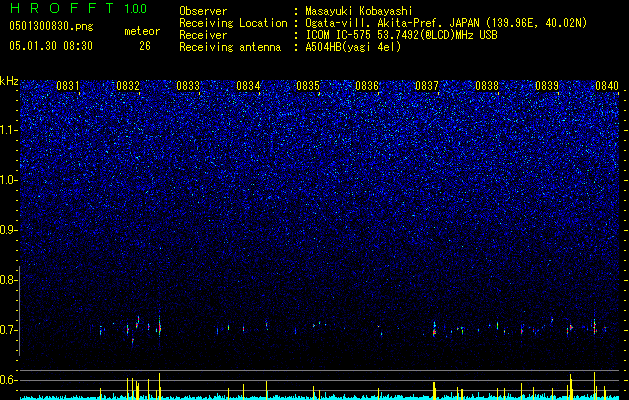
Task: Click the Receiving antenna label
Action: click(230, 47)
